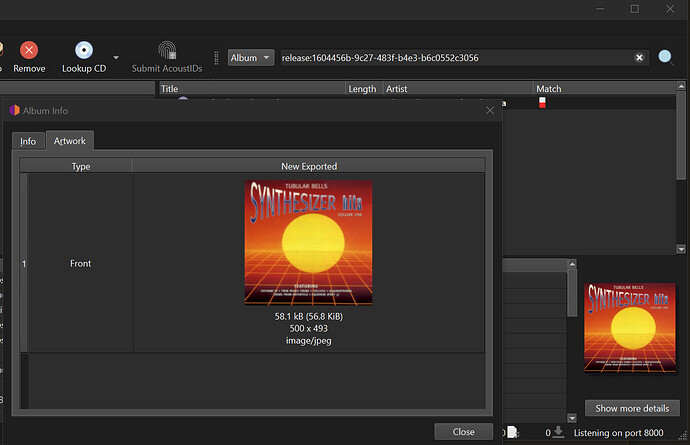The height and width of the screenshot is (445, 690).
Task: Select the Artwork tab
Action: pyautogui.click(x=70, y=140)
